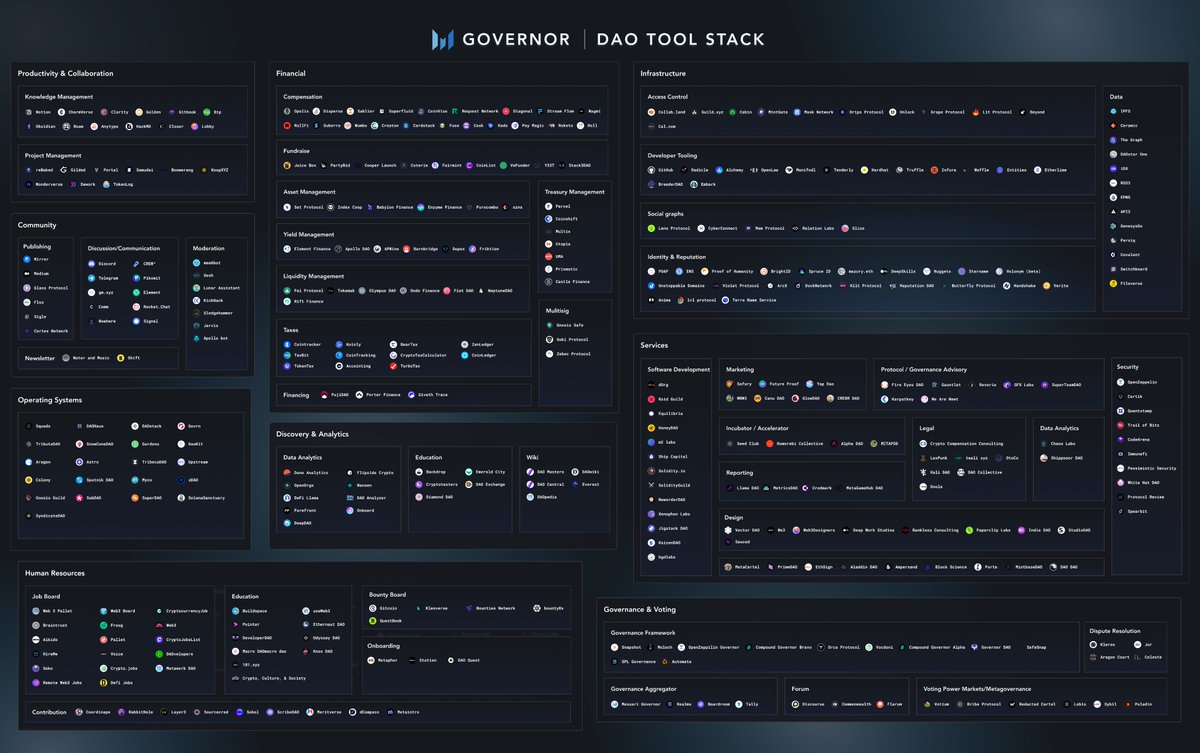Click the Discord logo icon

(91, 263)
